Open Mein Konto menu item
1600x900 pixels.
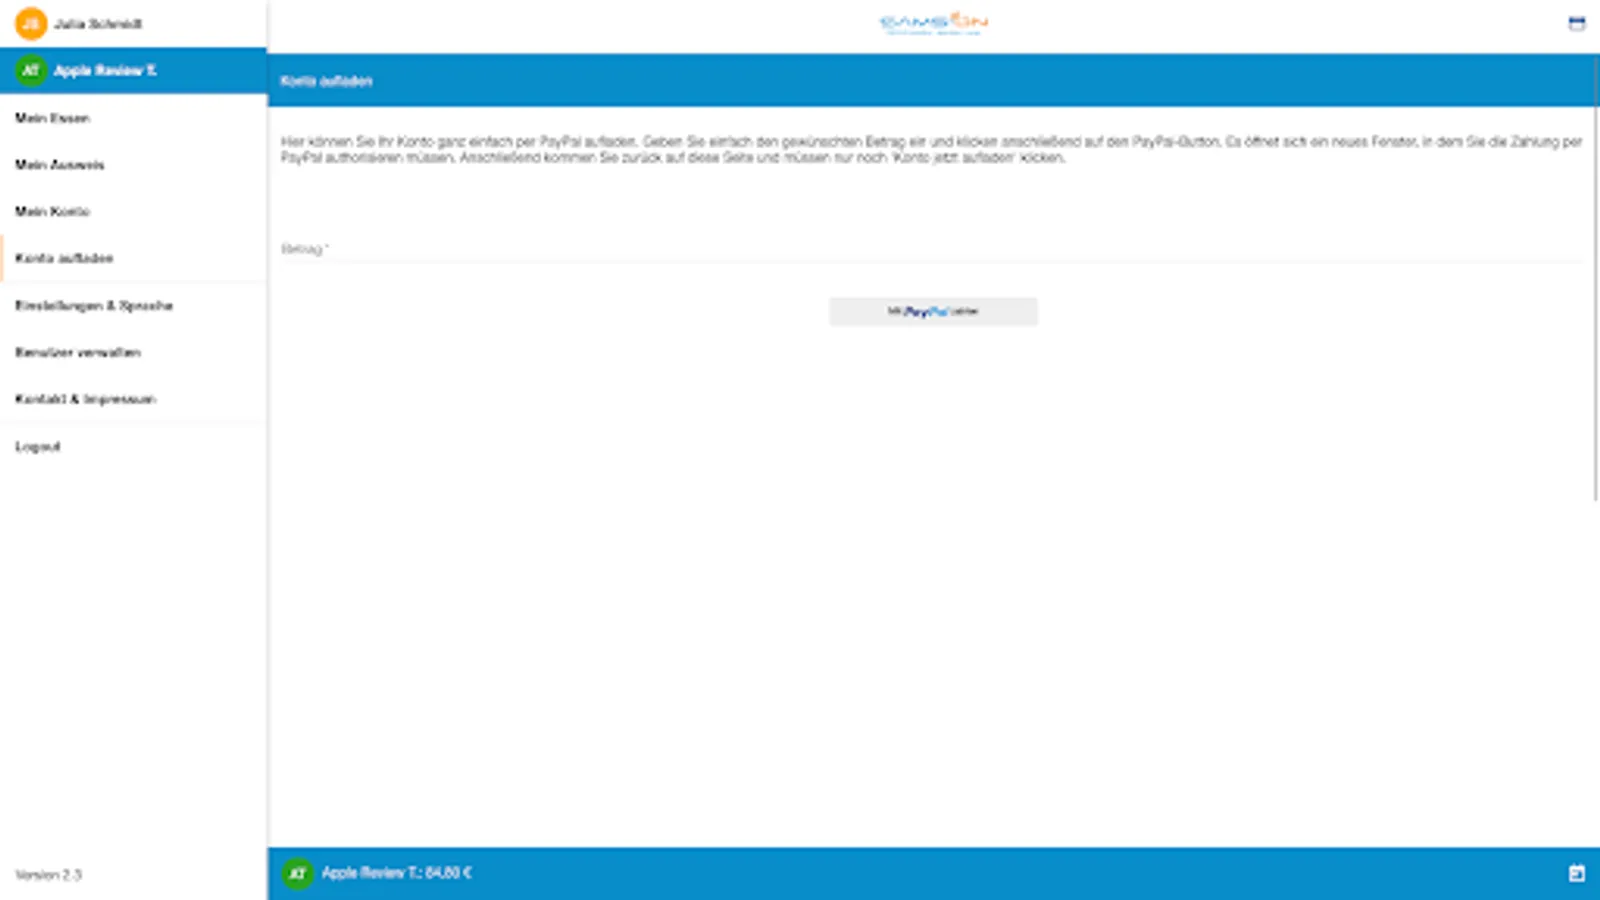pyautogui.click(x=133, y=211)
